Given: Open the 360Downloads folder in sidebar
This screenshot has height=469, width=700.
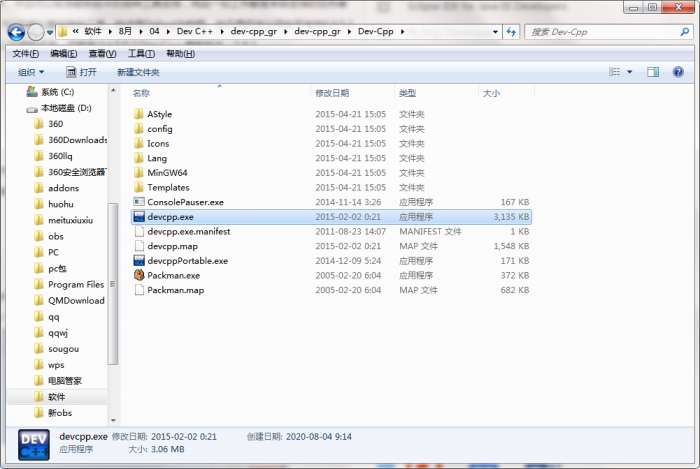Looking at the screenshot, I should point(71,140).
